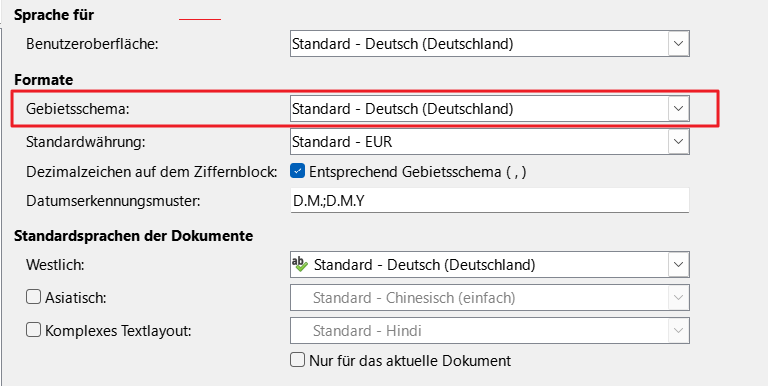Expand the Gebietsschema dropdown arrow
Viewport: 768px width, 386px height.
point(678,108)
